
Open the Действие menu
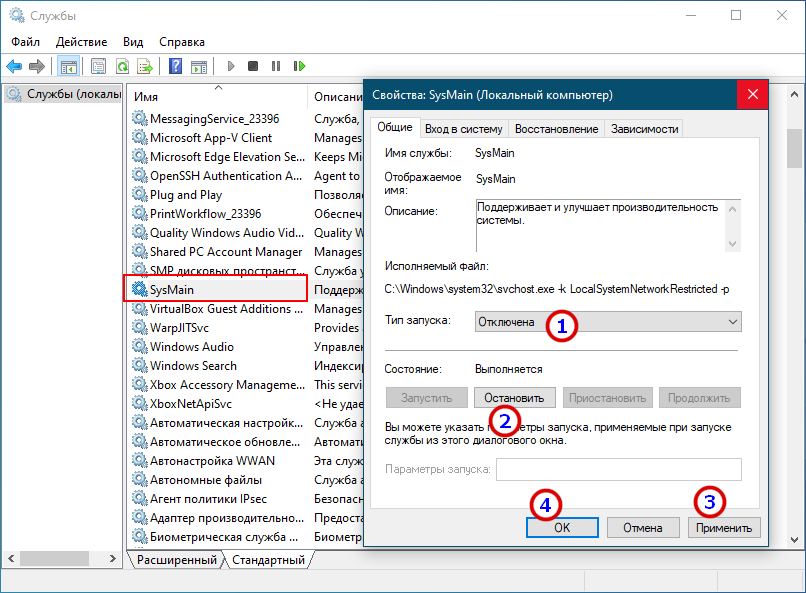click(81, 42)
